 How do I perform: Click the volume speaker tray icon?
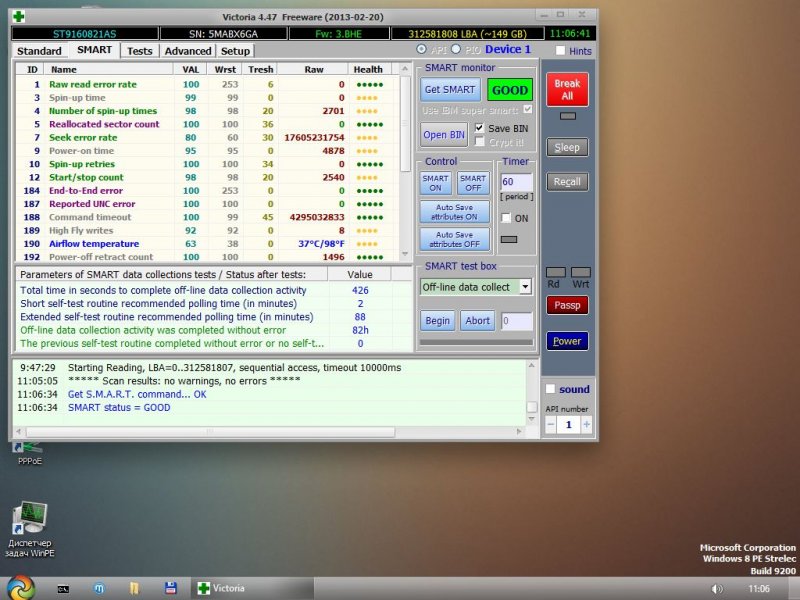tap(716, 589)
